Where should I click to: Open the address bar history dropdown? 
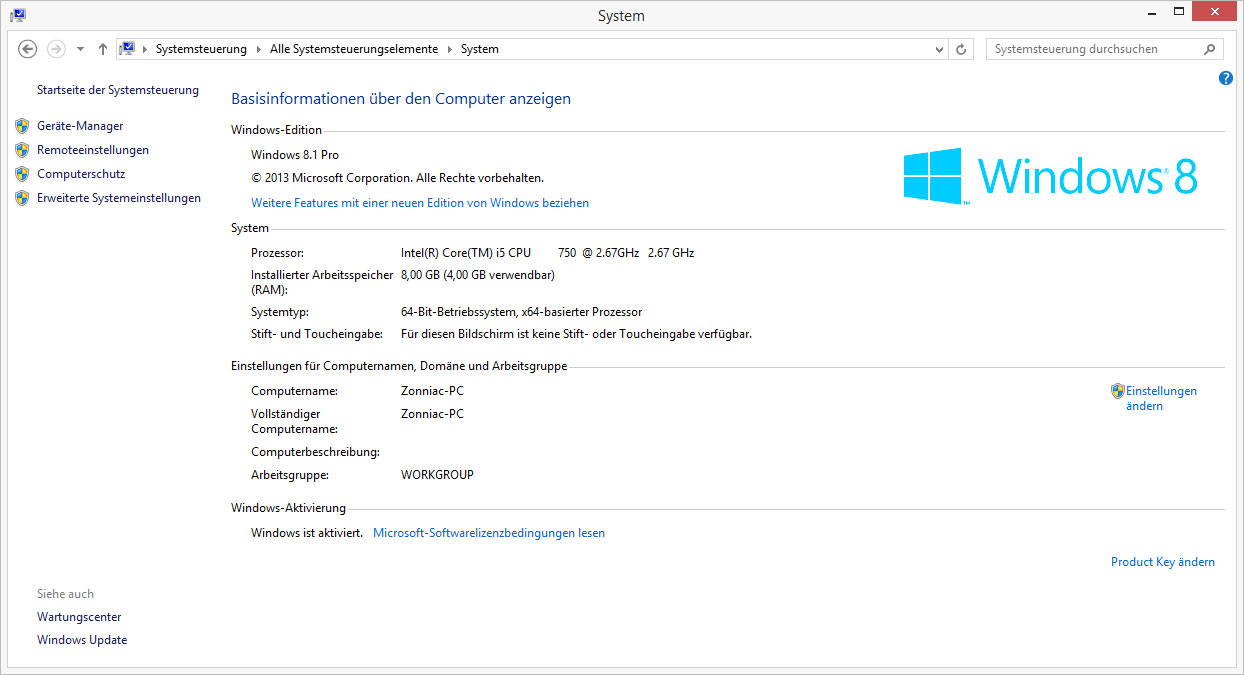tap(939, 49)
